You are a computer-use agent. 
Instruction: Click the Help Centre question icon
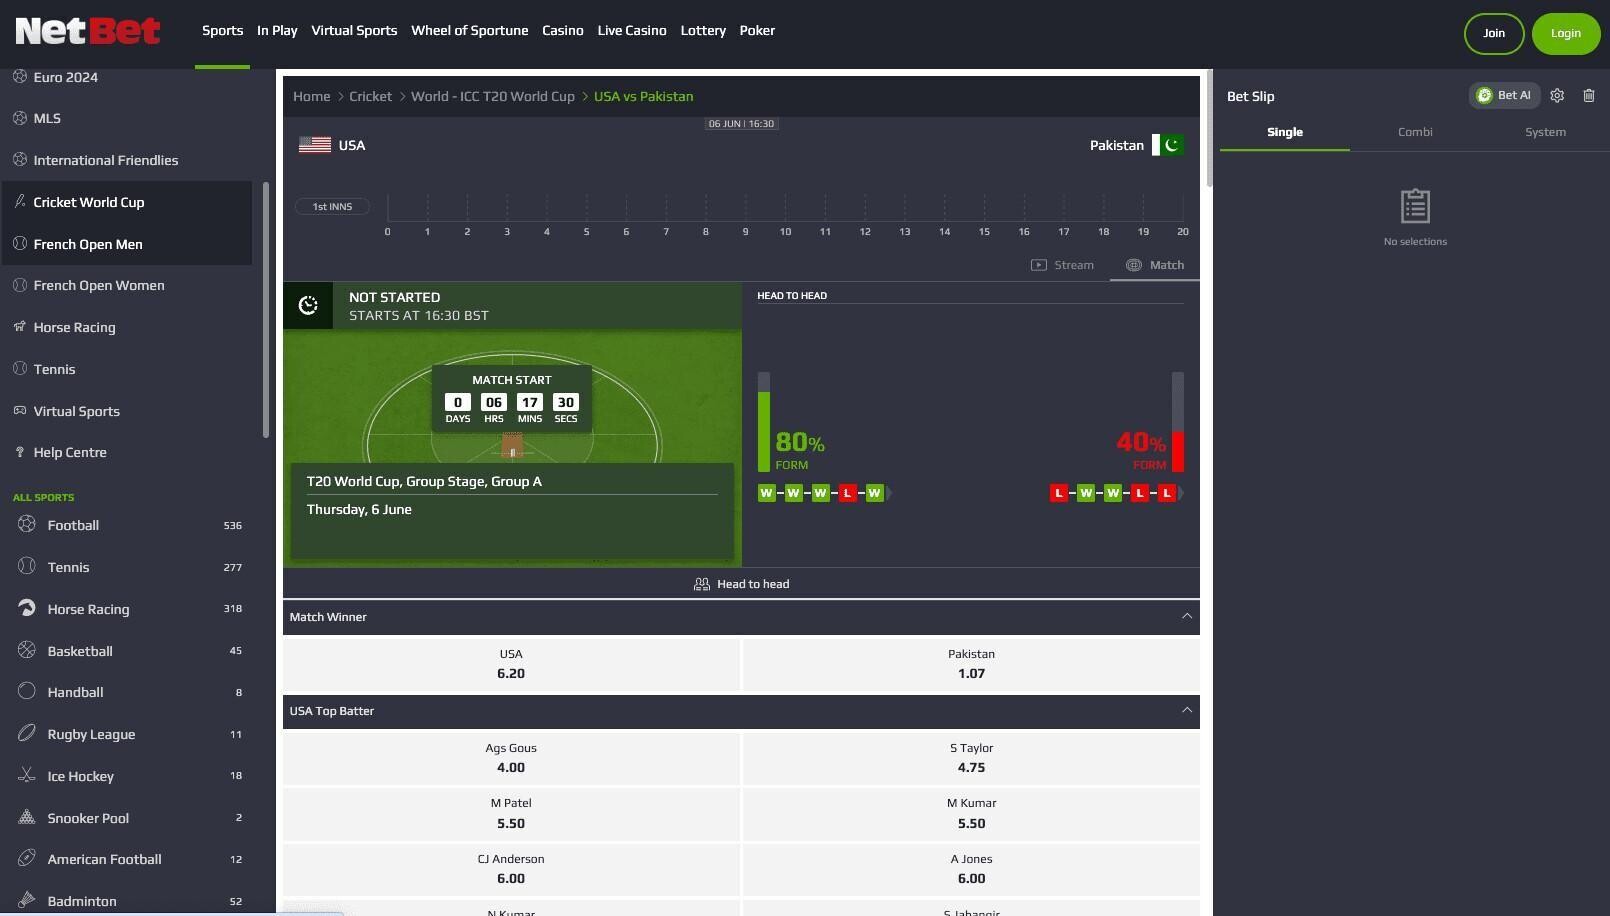pyautogui.click(x=19, y=452)
